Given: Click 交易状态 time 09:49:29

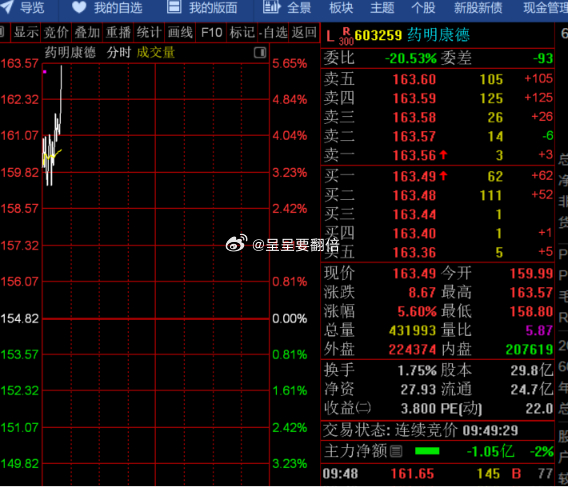Looking at the screenshot, I should click(x=490, y=430).
